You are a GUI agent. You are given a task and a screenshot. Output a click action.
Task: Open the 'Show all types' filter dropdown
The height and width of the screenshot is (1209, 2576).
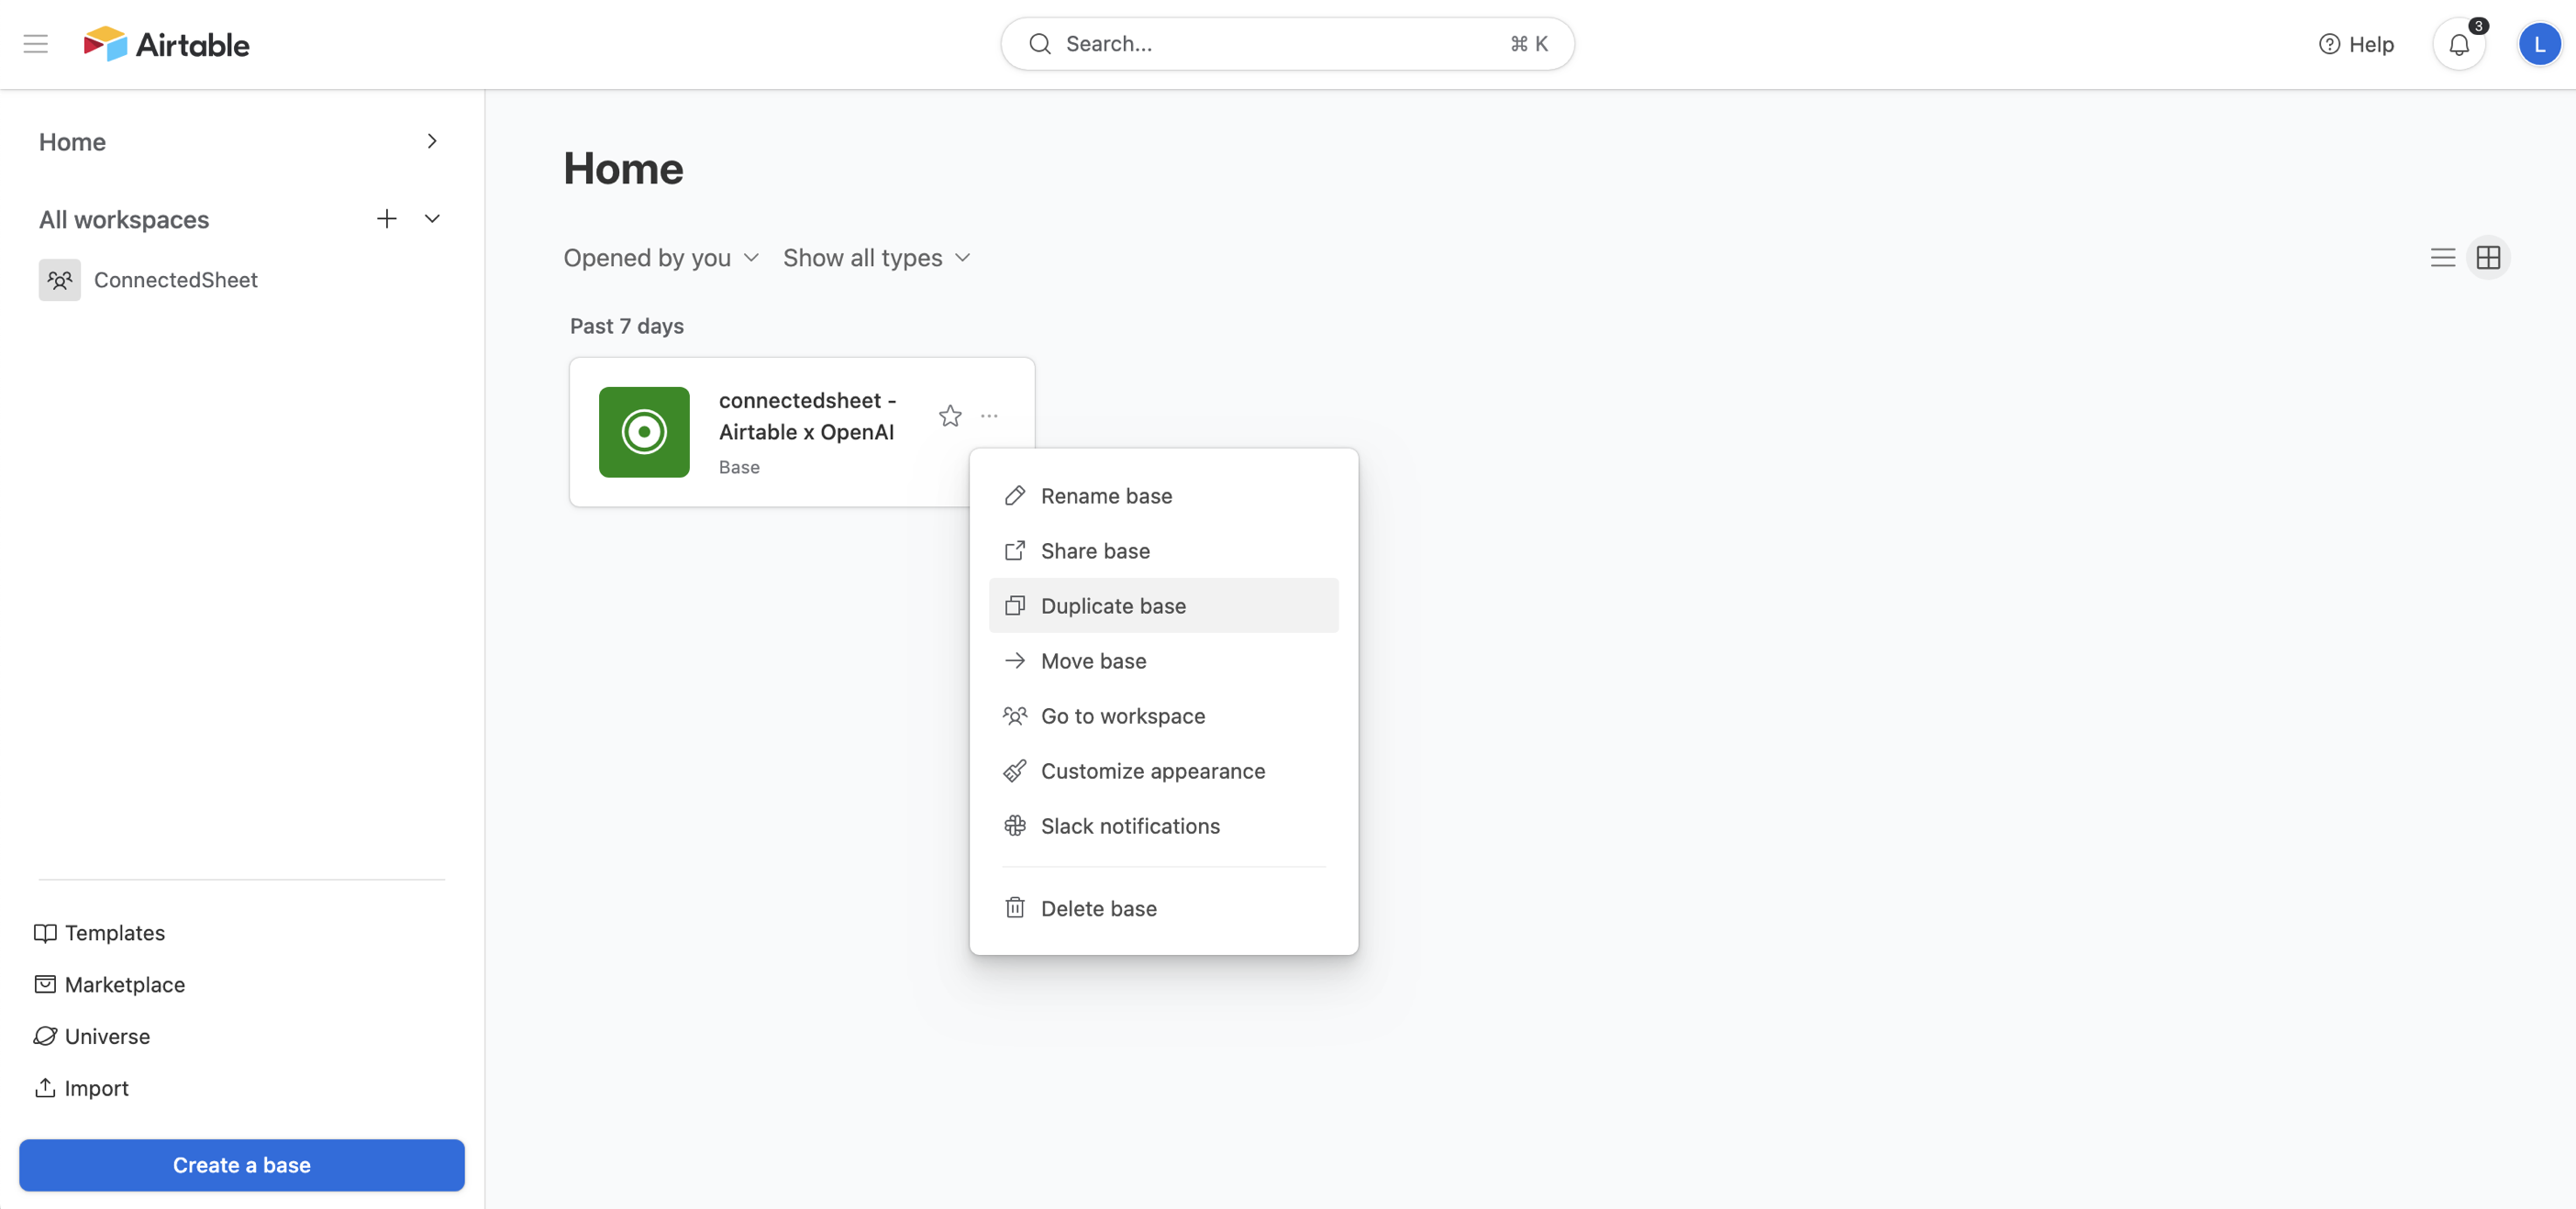[876, 257]
